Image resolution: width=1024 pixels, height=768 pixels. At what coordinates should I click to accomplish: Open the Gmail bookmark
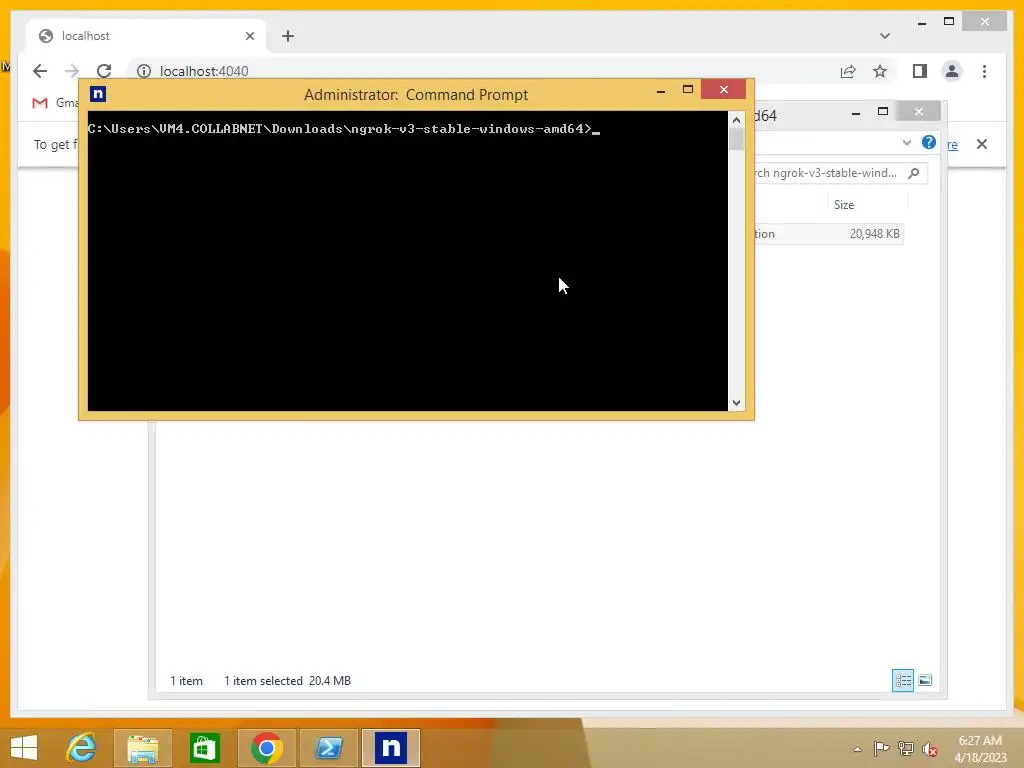[56, 103]
